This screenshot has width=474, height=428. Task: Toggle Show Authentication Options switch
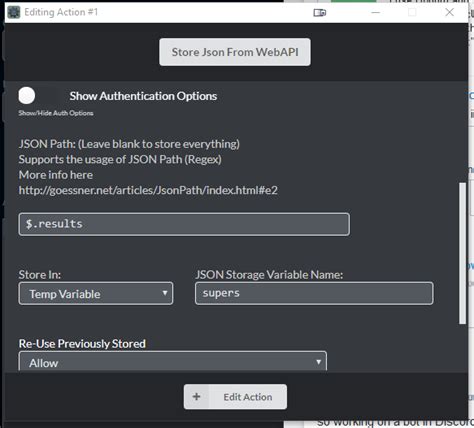pos(27,96)
